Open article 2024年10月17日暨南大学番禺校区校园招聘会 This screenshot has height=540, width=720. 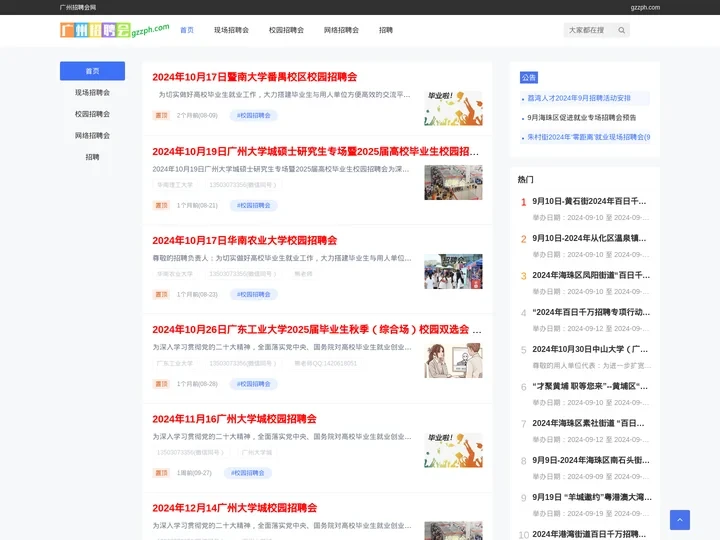tap(255, 77)
